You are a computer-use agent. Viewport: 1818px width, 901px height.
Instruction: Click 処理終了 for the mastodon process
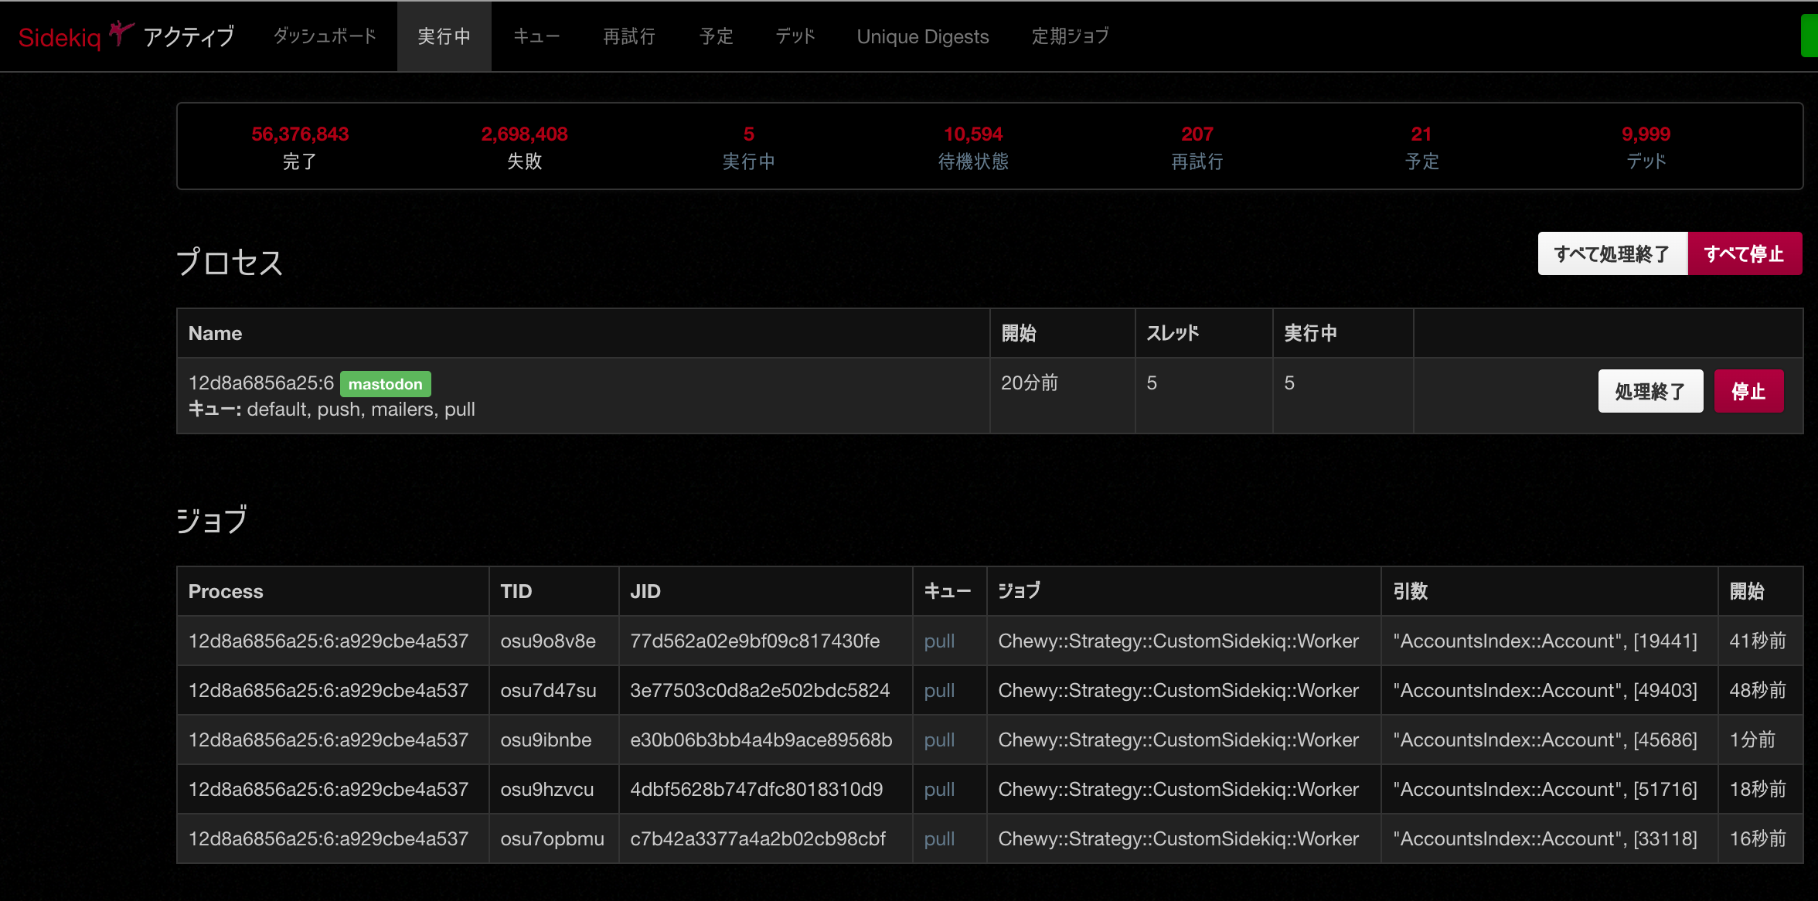click(1649, 391)
